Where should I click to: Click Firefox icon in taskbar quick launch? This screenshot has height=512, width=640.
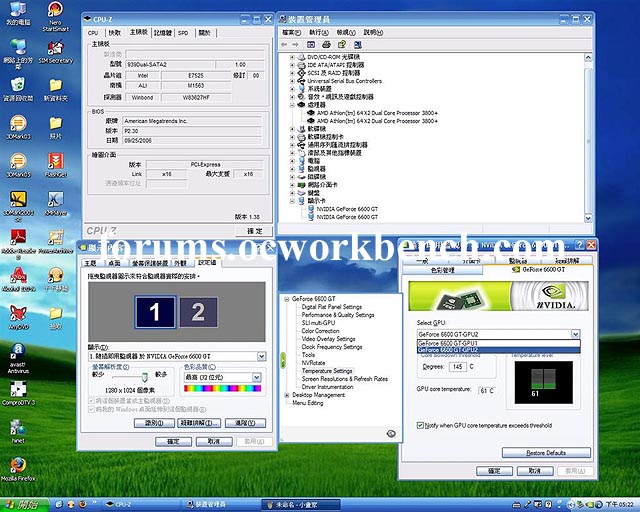click(83, 505)
